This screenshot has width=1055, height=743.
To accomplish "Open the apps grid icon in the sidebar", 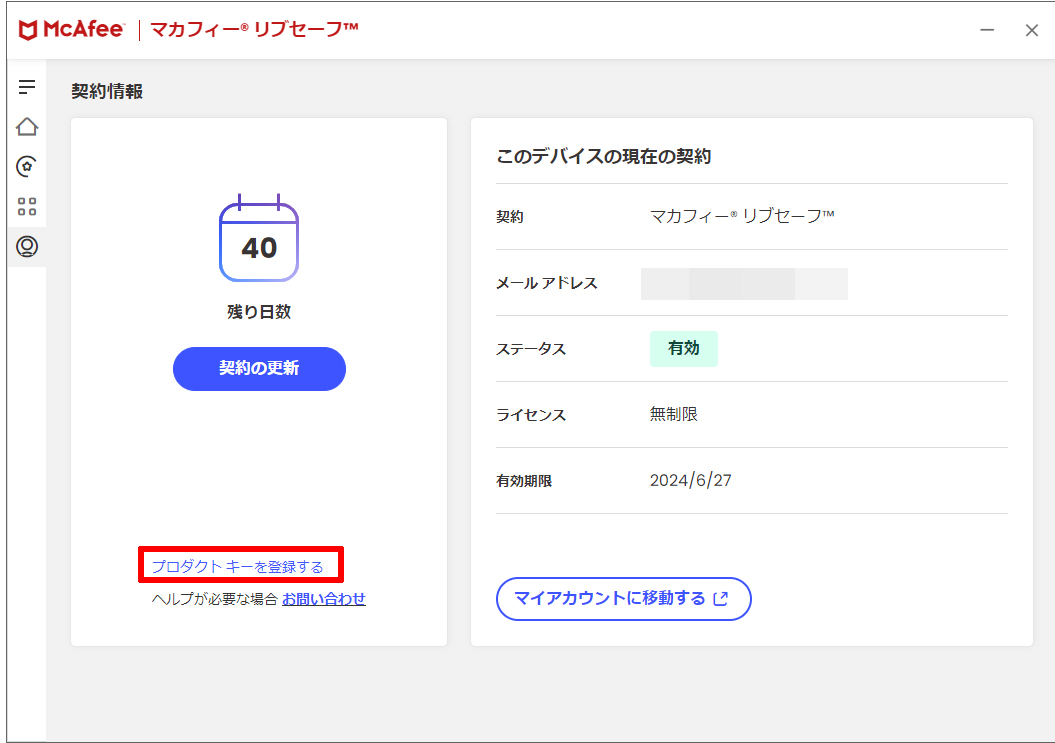I will pos(27,207).
